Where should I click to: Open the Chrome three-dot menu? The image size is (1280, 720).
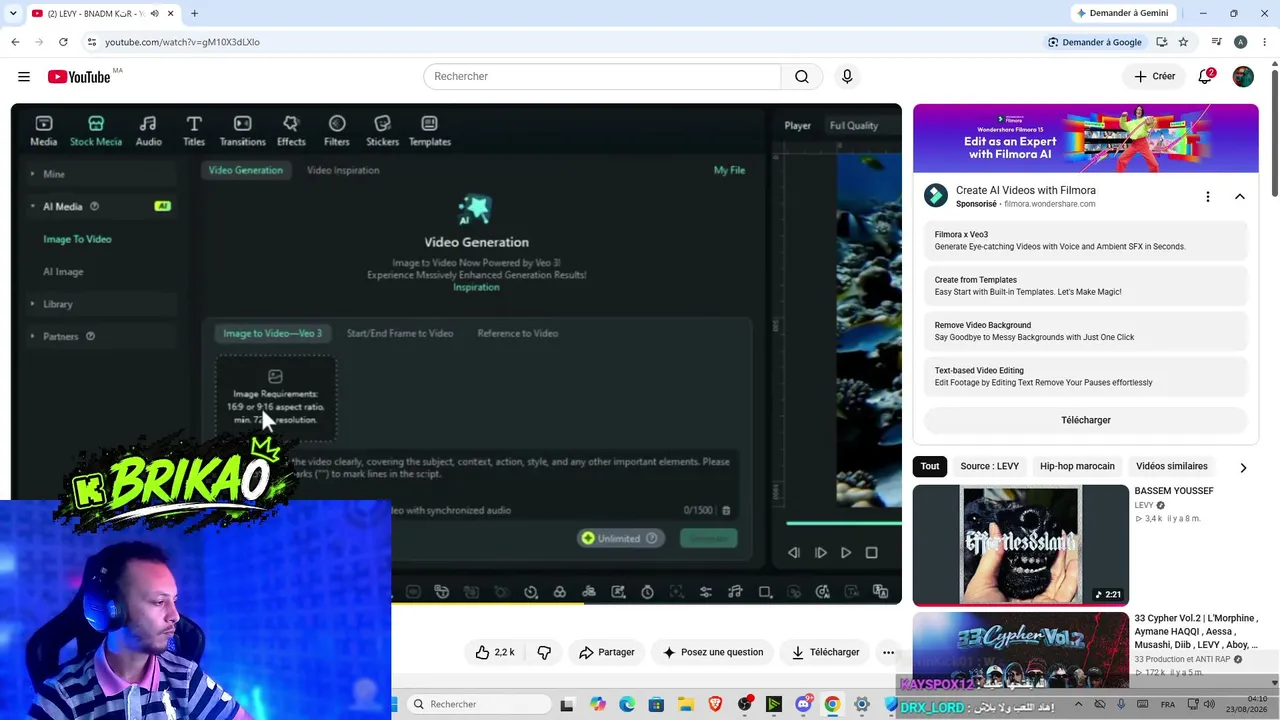pos(1265,42)
